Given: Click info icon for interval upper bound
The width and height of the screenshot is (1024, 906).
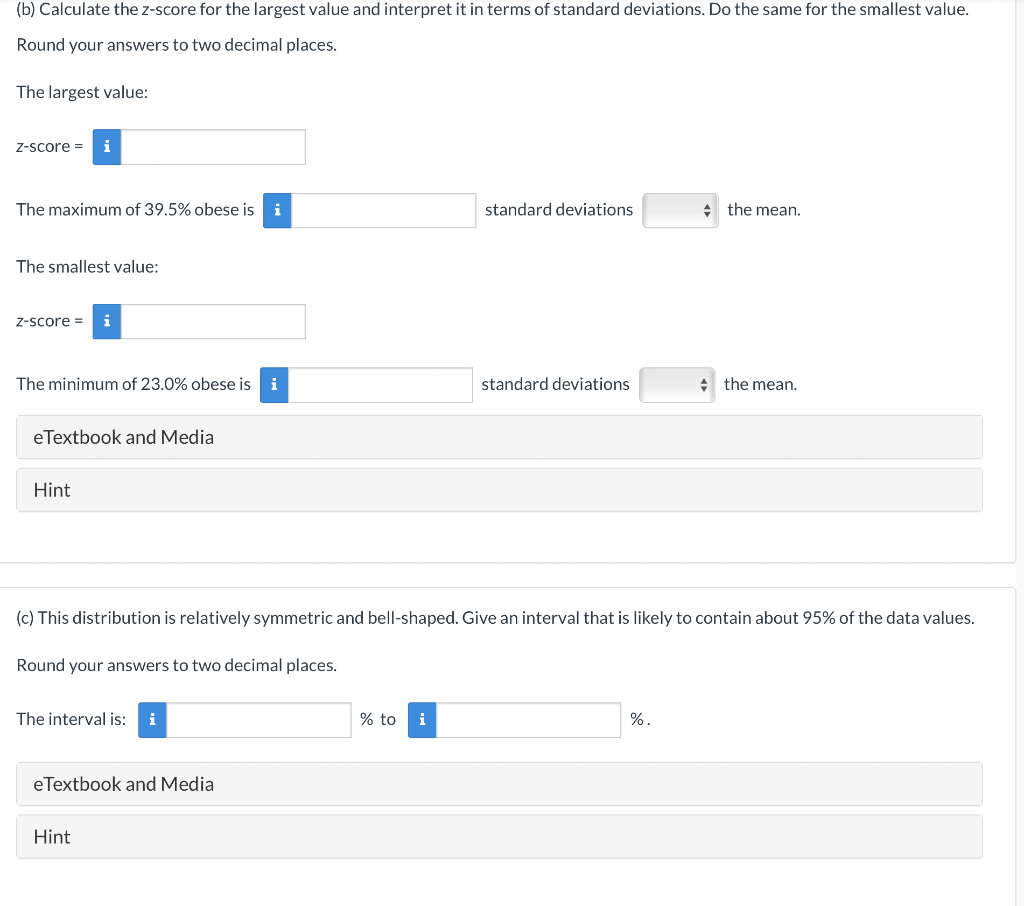Looking at the screenshot, I should (x=423, y=720).
